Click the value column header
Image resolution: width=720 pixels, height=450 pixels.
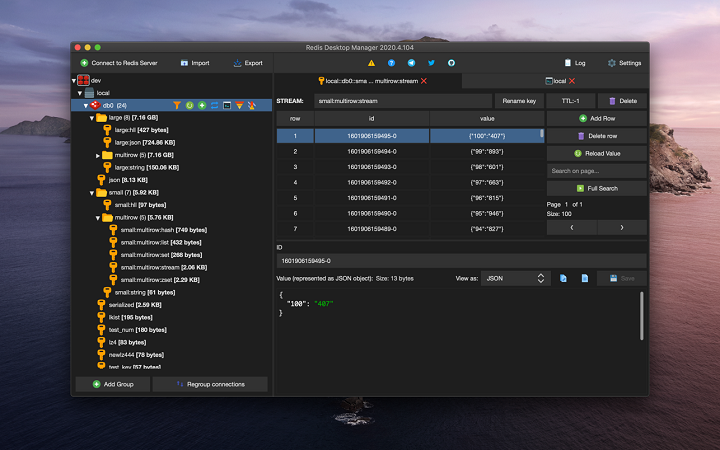(487, 118)
